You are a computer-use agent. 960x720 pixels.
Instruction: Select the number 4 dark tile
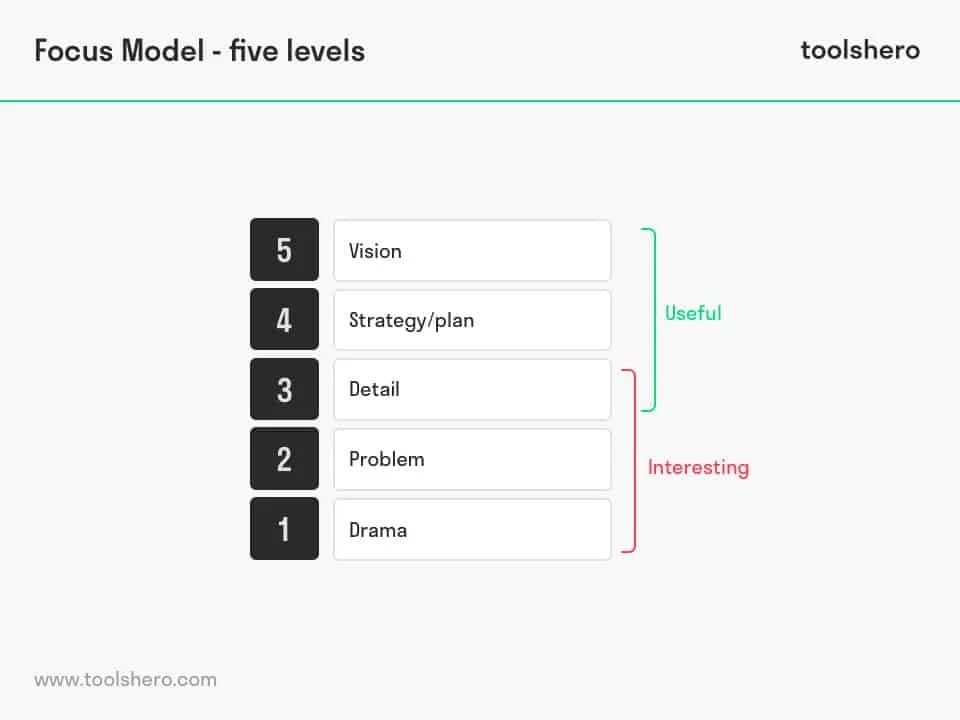(x=284, y=320)
